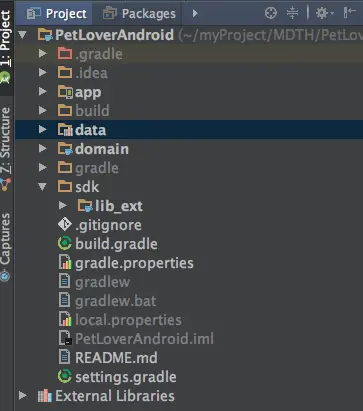363x411 pixels.
Task: Select the sdk folder name
Action: (x=87, y=187)
